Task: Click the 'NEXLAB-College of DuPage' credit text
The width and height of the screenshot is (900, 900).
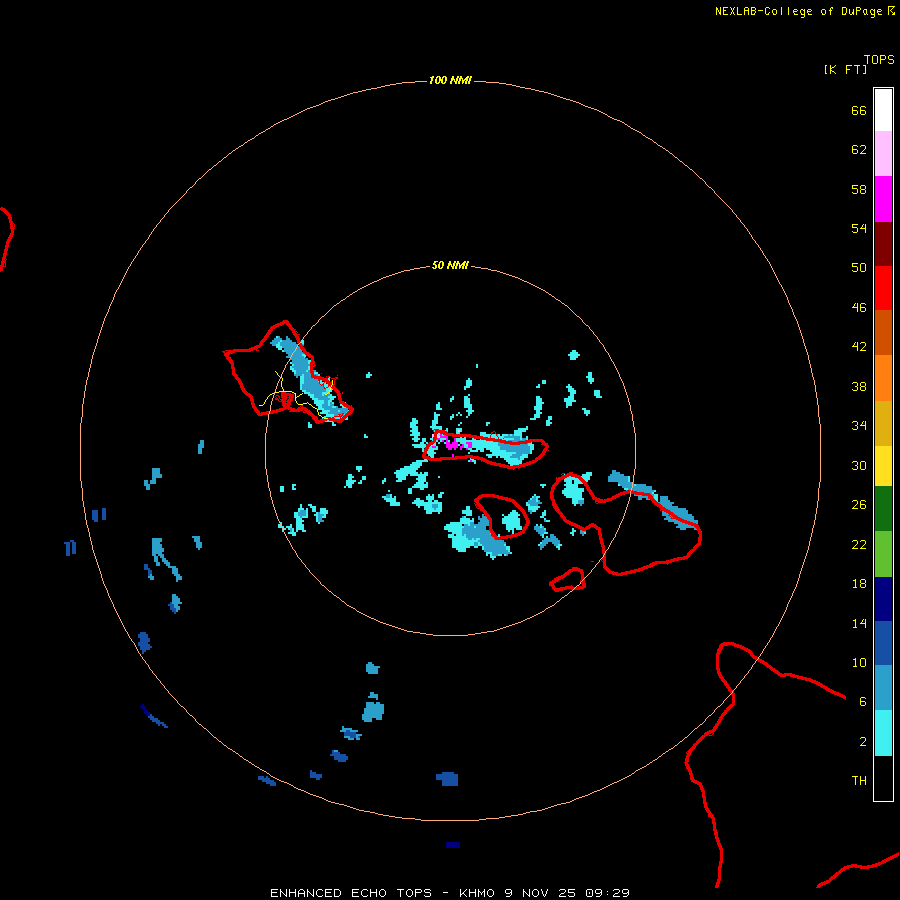Action: coord(798,11)
